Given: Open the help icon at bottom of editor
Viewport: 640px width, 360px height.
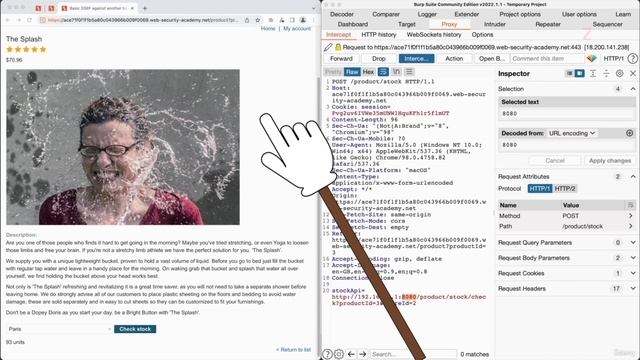Looking at the screenshot, I should 327,354.
